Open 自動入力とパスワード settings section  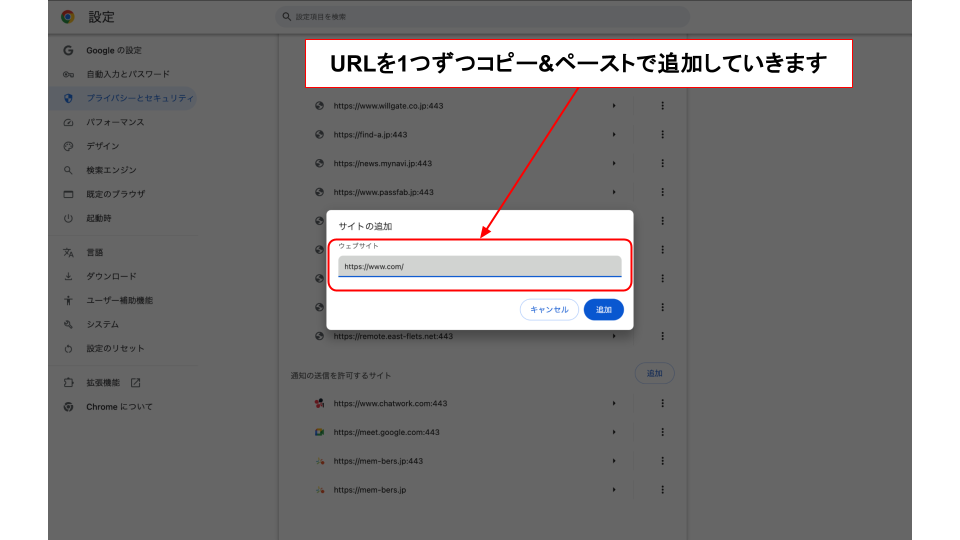click(127, 74)
